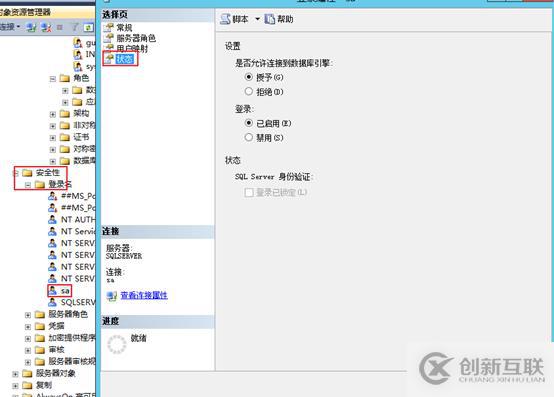554x397 pixels.
Task: Select the 服务器审核规 tree folder
Action: (72, 361)
